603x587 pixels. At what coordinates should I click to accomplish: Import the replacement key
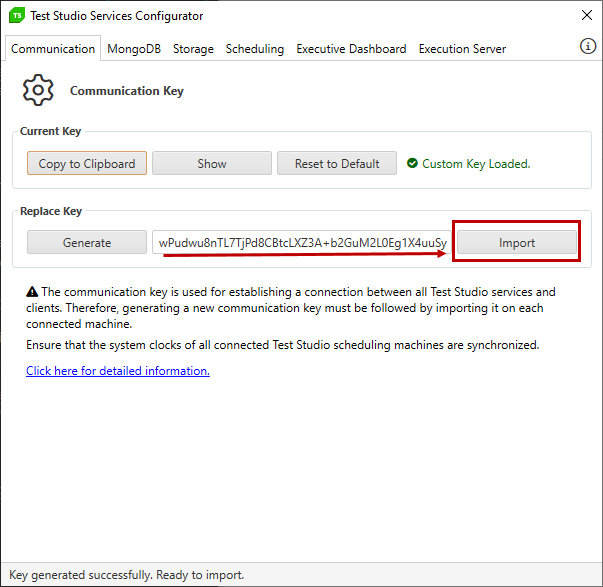click(517, 242)
